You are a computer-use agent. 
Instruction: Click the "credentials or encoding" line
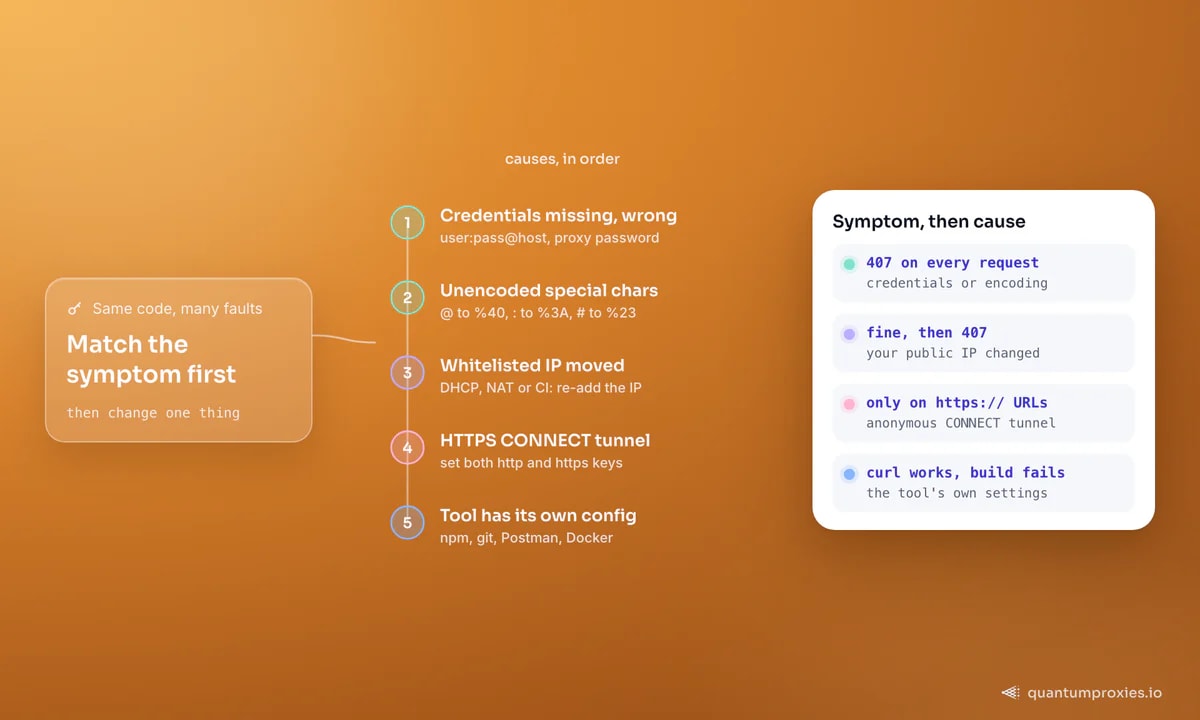[957, 283]
